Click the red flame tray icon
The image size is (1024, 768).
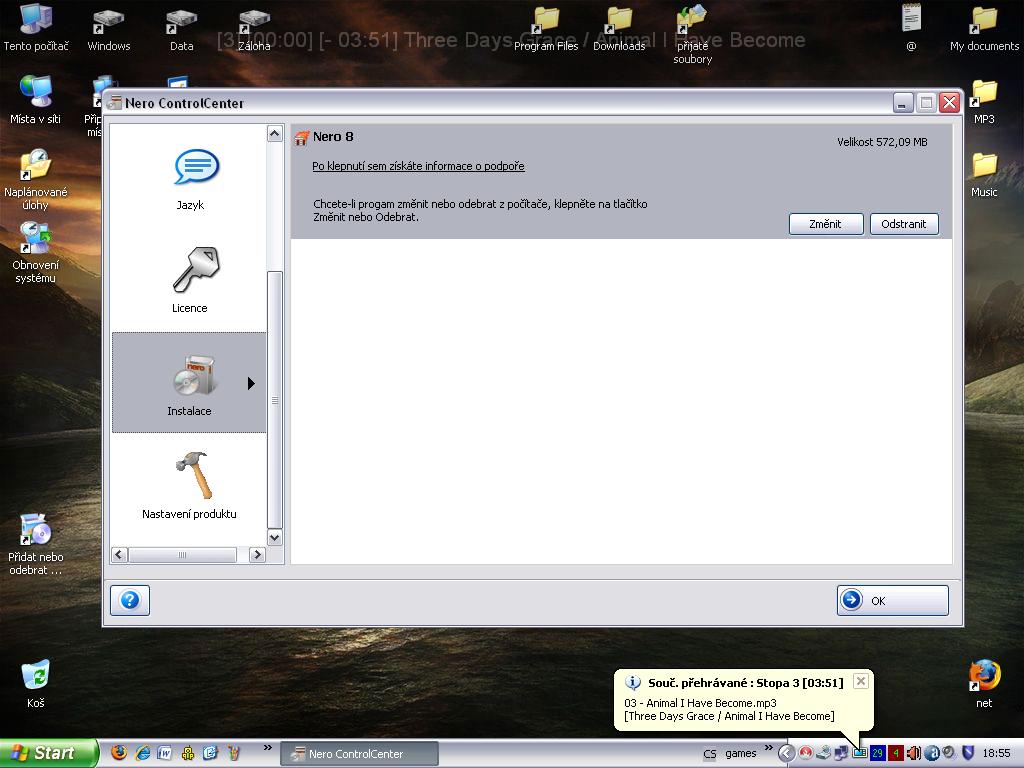click(806, 754)
